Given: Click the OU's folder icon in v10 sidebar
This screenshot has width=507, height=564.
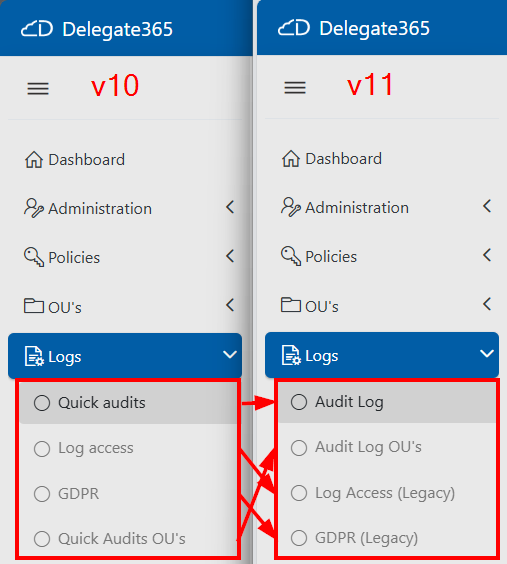Looking at the screenshot, I should [x=34, y=306].
